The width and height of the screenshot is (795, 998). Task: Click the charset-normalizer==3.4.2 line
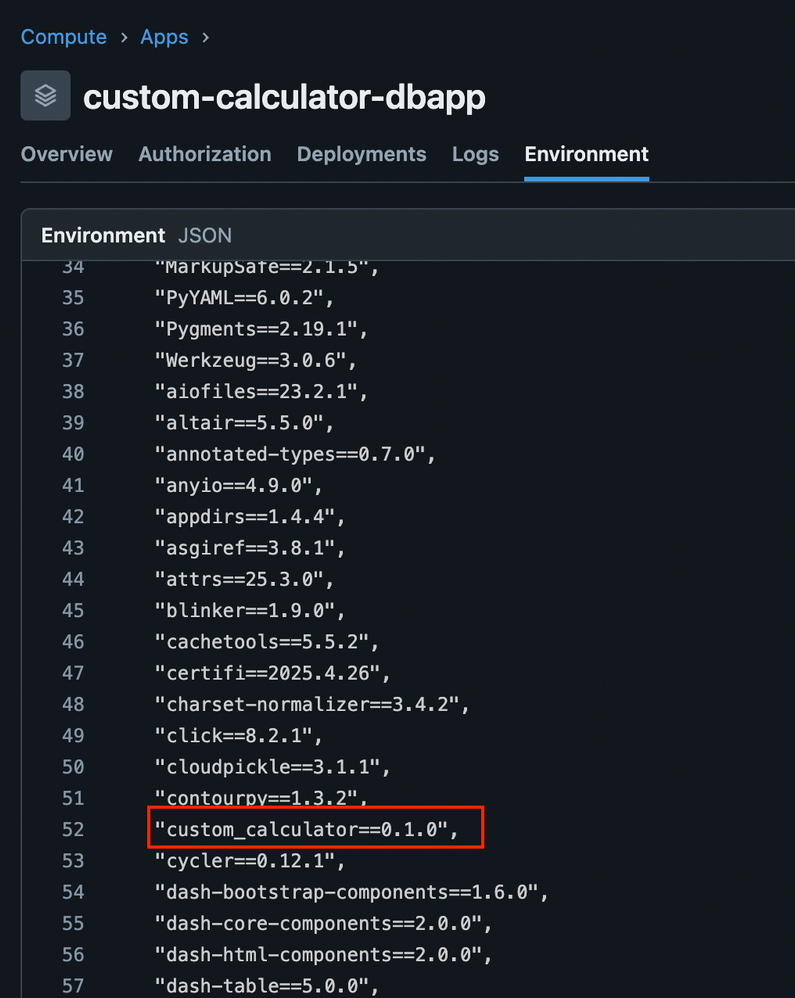click(312, 704)
